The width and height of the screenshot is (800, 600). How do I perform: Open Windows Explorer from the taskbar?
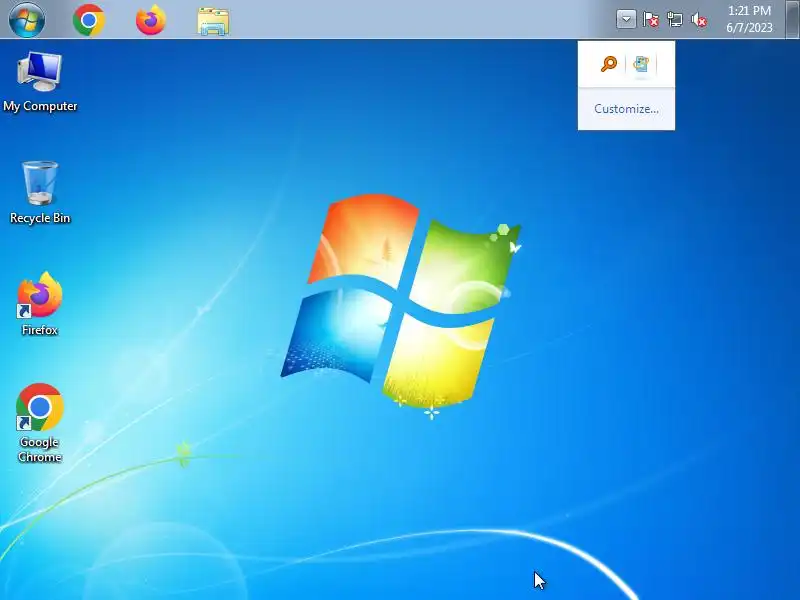pos(213,21)
